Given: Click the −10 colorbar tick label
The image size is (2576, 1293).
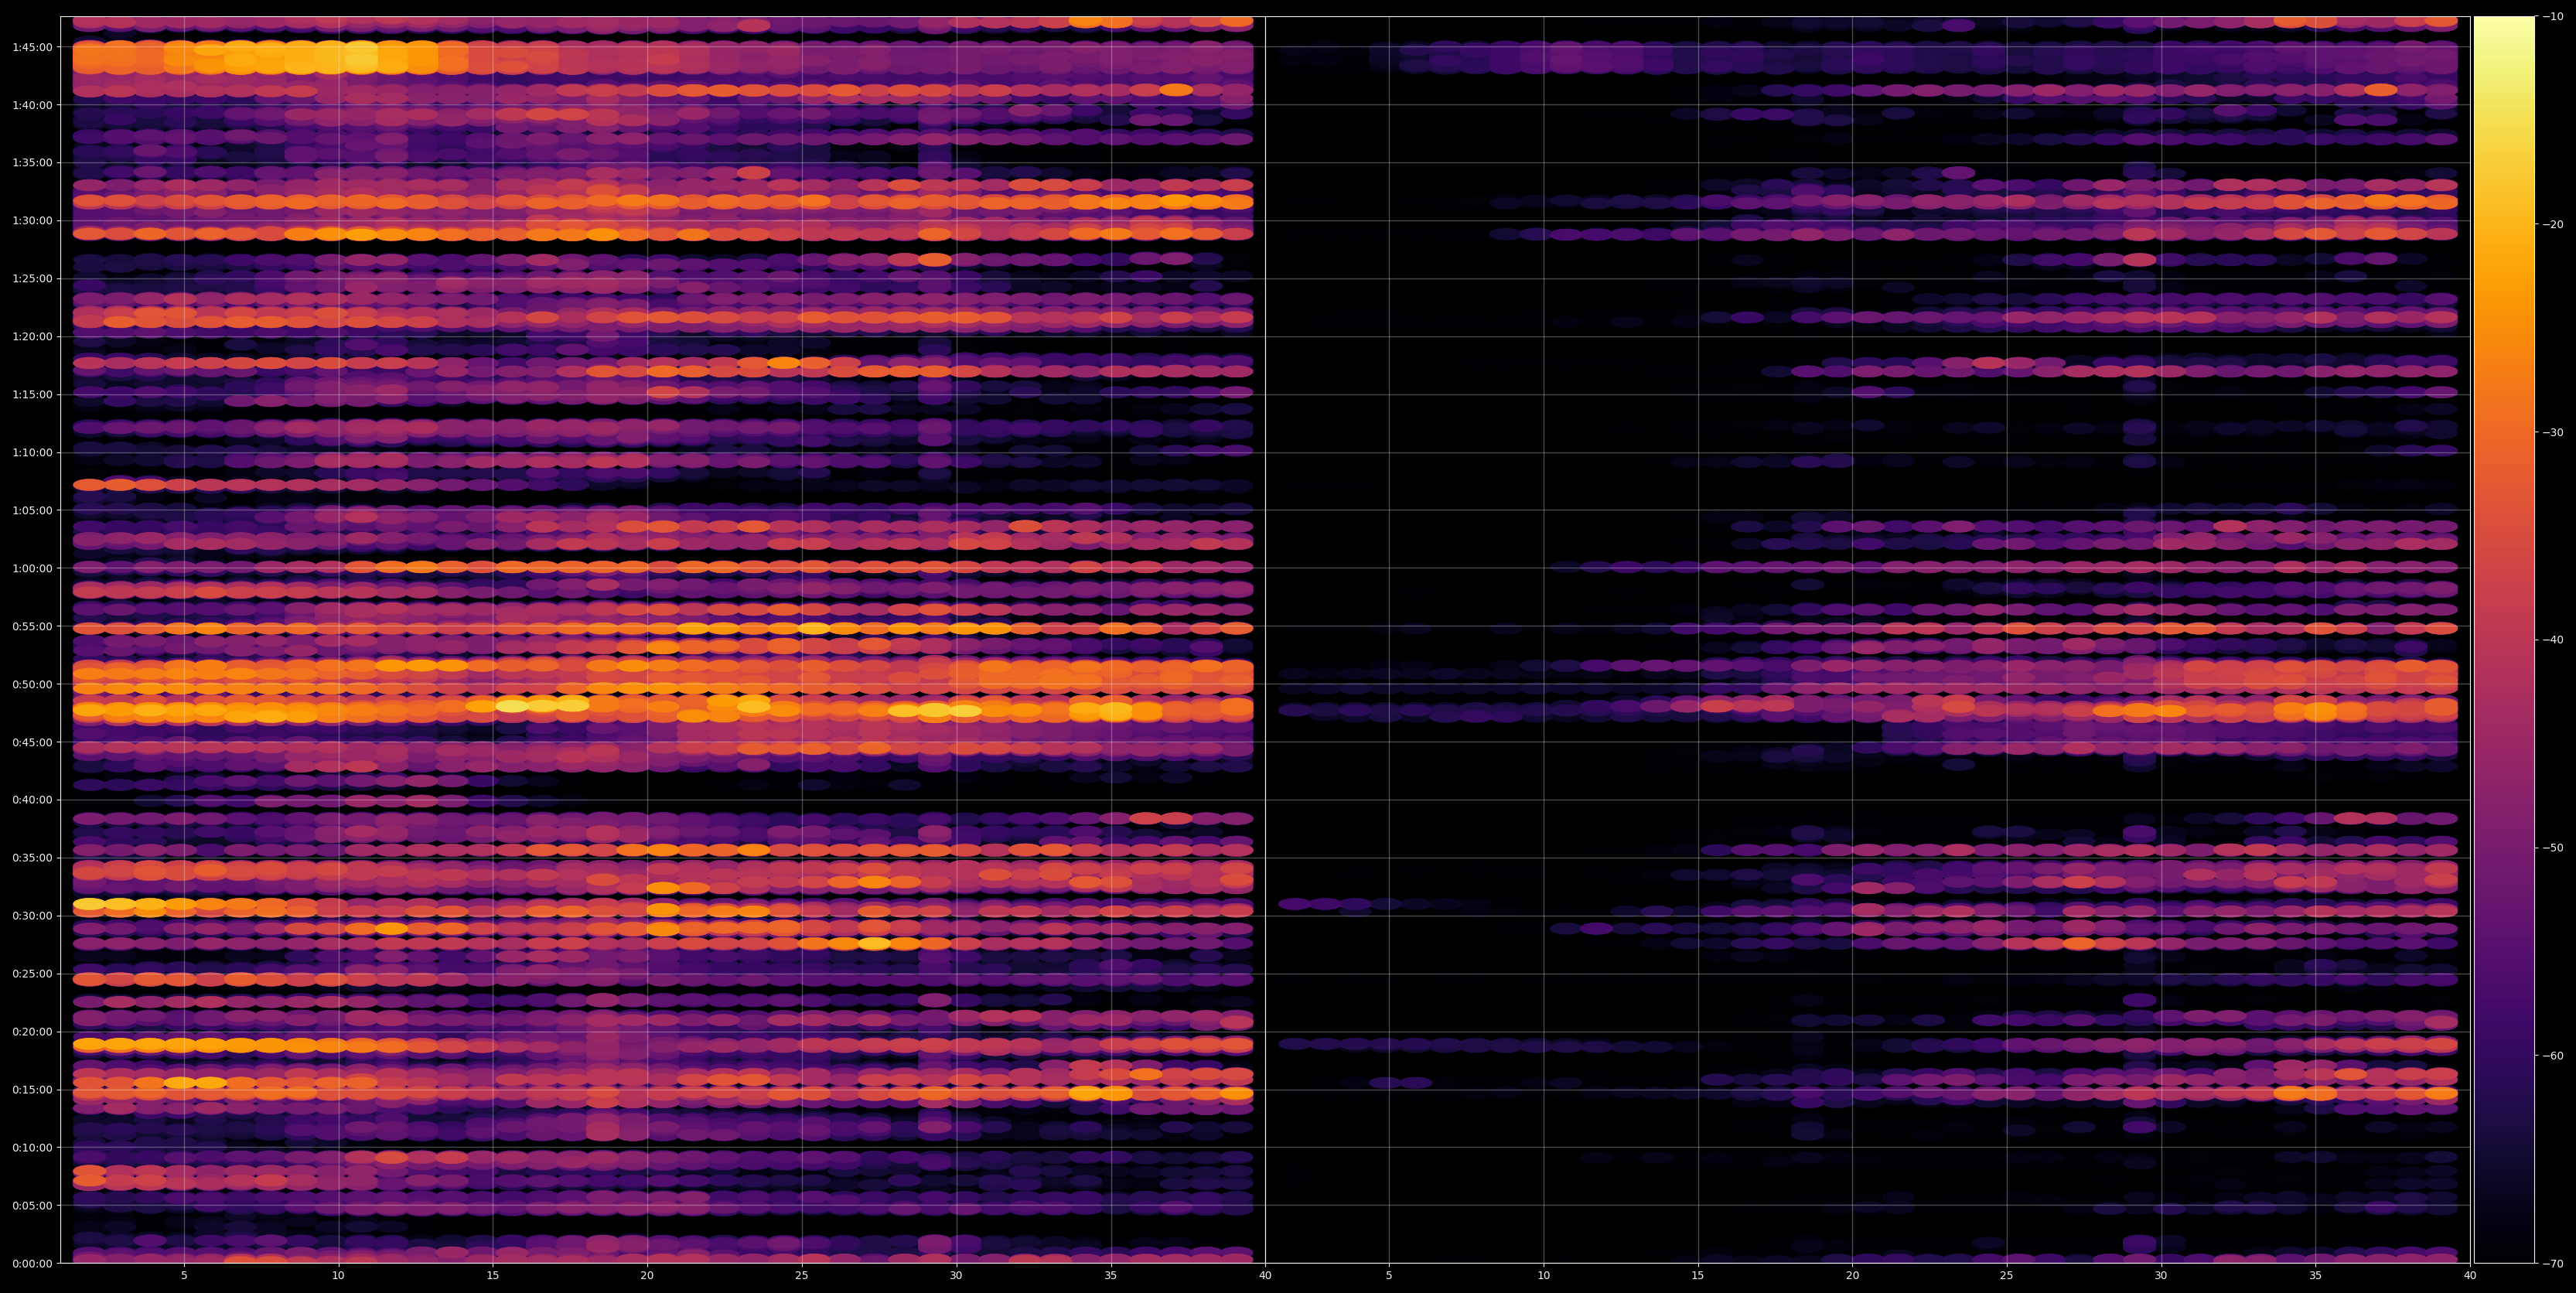Looking at the screenshot, I should point(2553,16).
